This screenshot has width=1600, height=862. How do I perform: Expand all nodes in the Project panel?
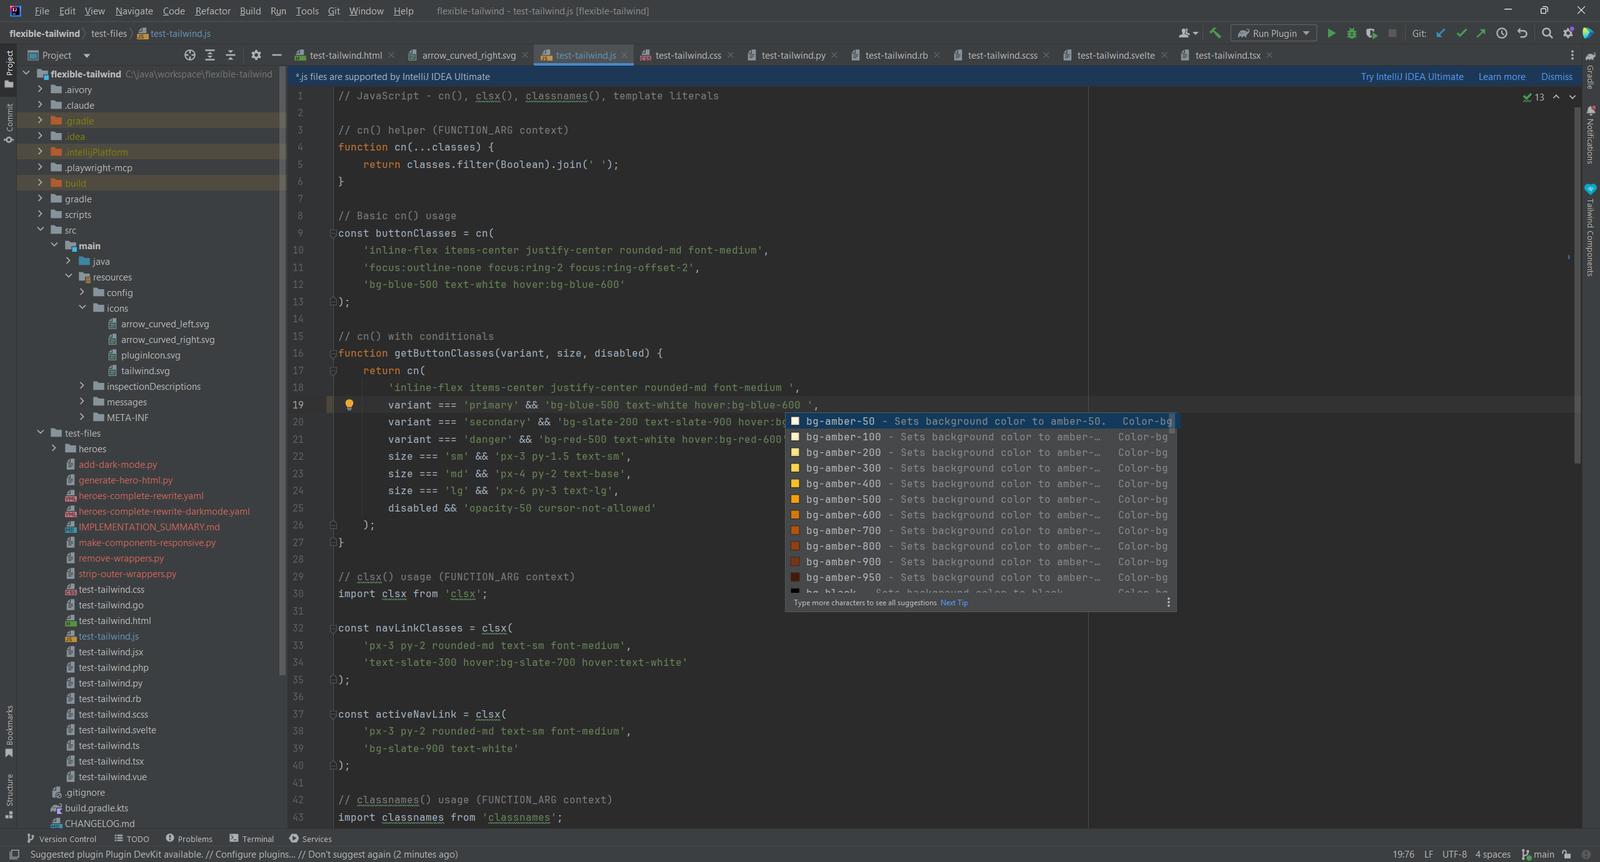[x=210, y=55]
